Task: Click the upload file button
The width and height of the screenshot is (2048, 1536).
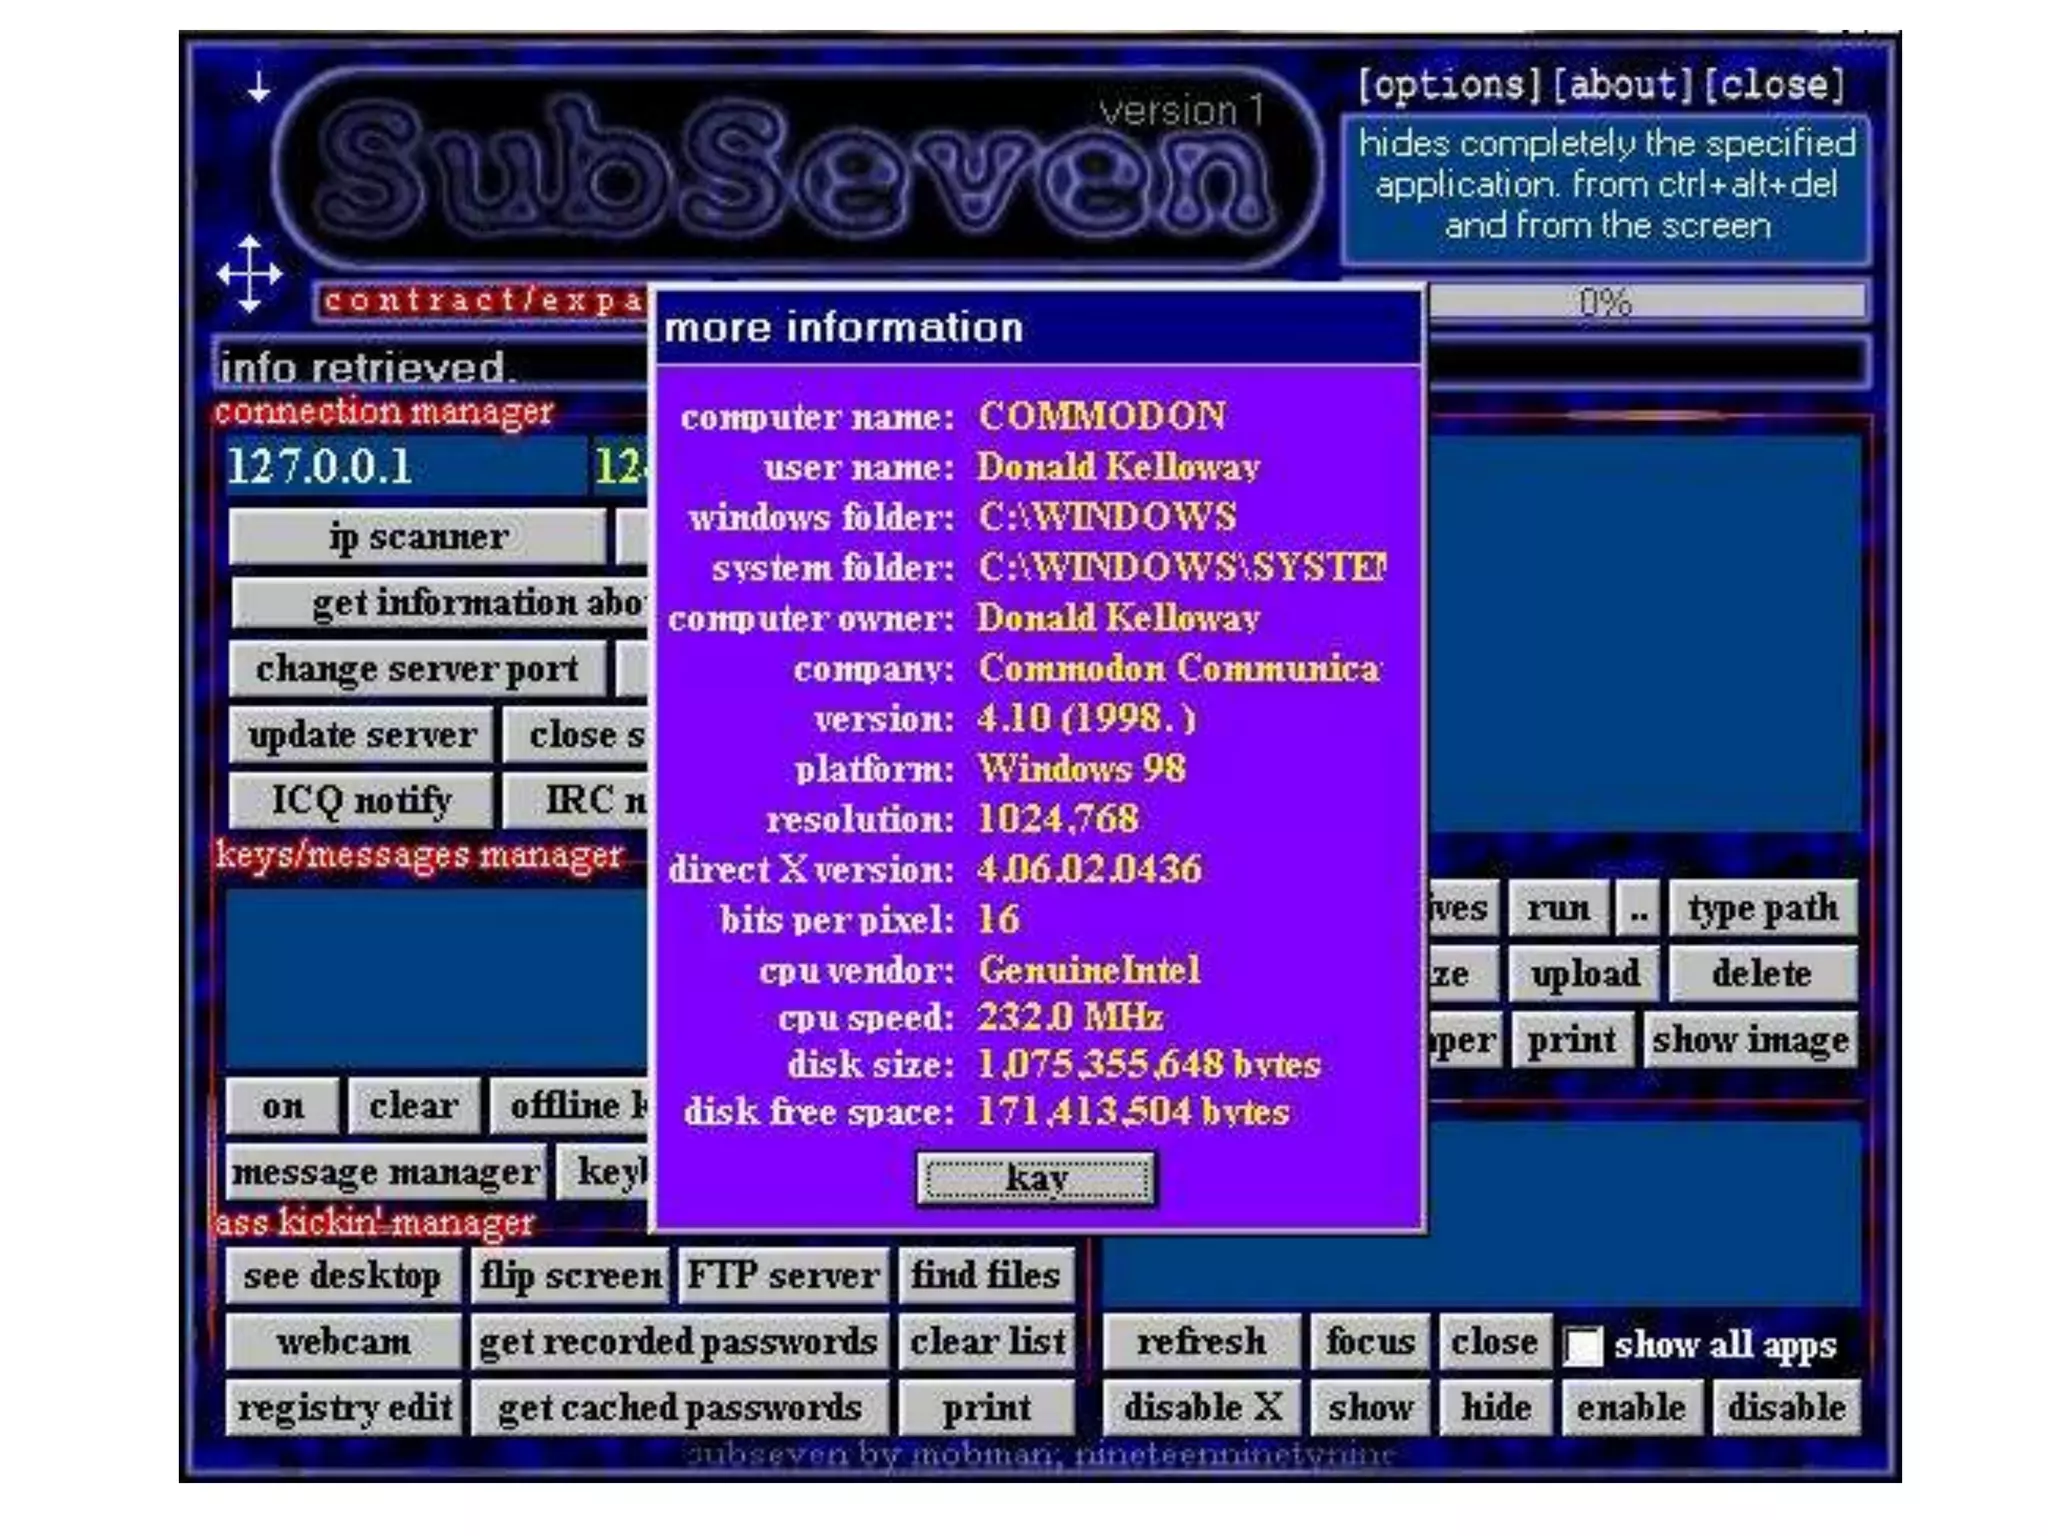Action: click(1584, 974)
